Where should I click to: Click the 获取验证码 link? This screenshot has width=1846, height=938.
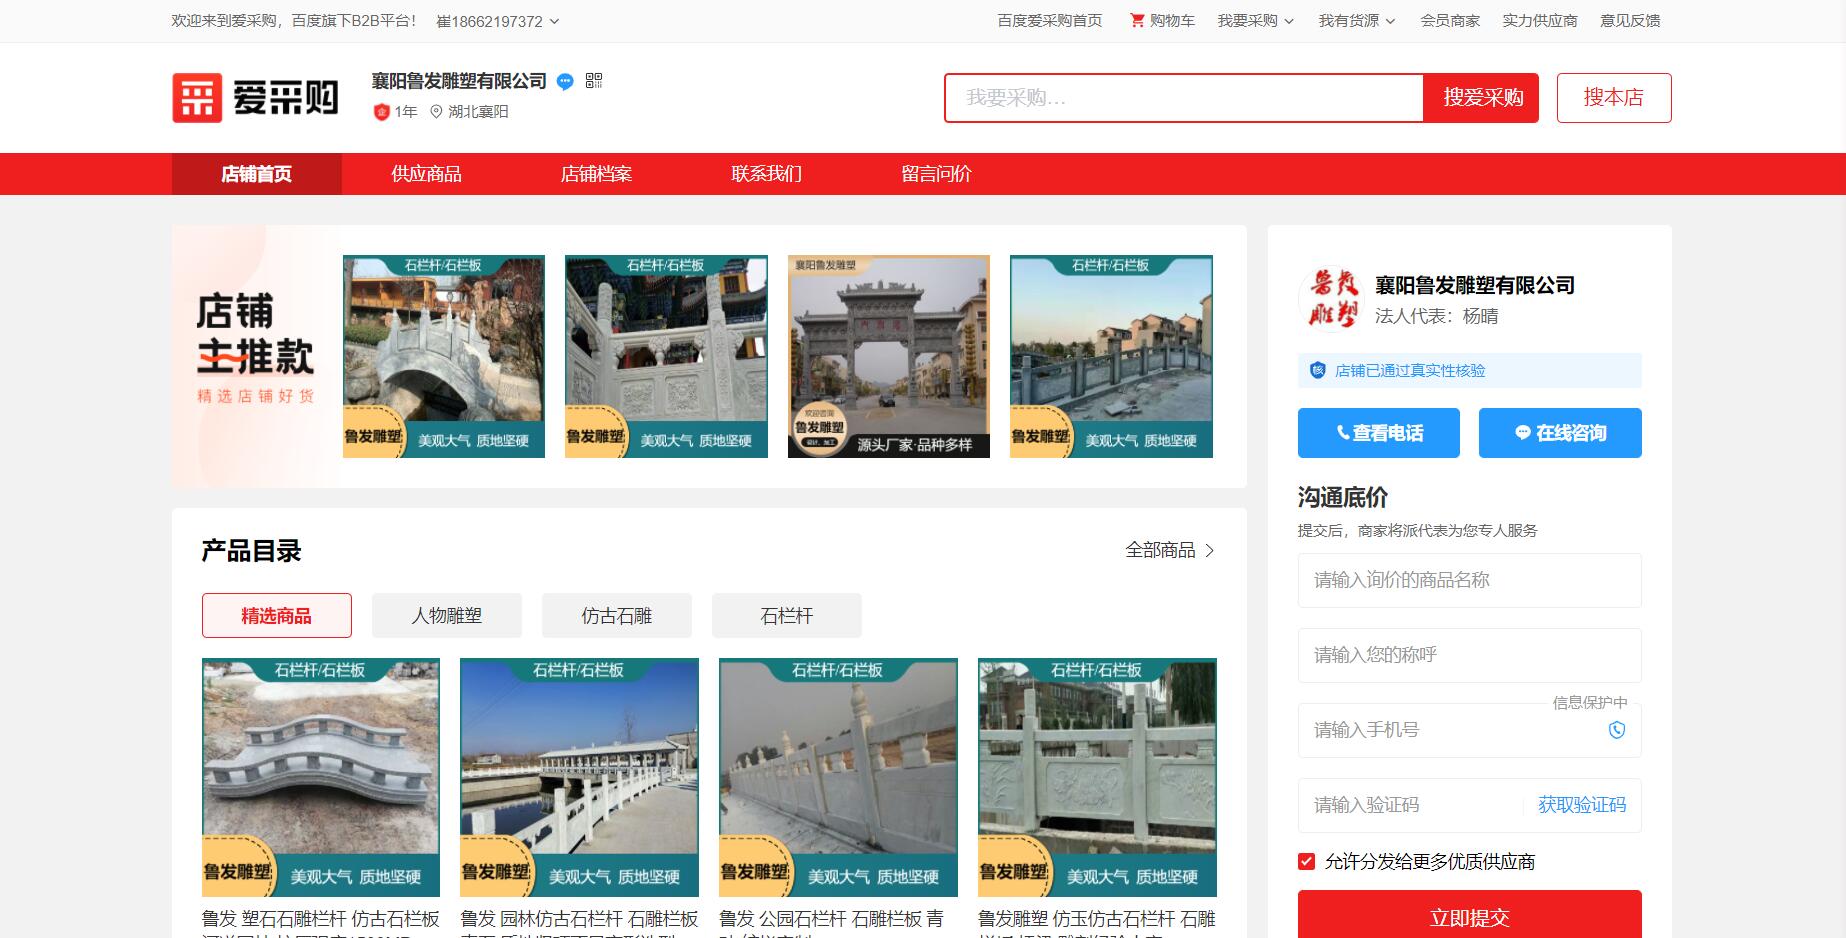pyautogui.click(x=1582, y=805)
